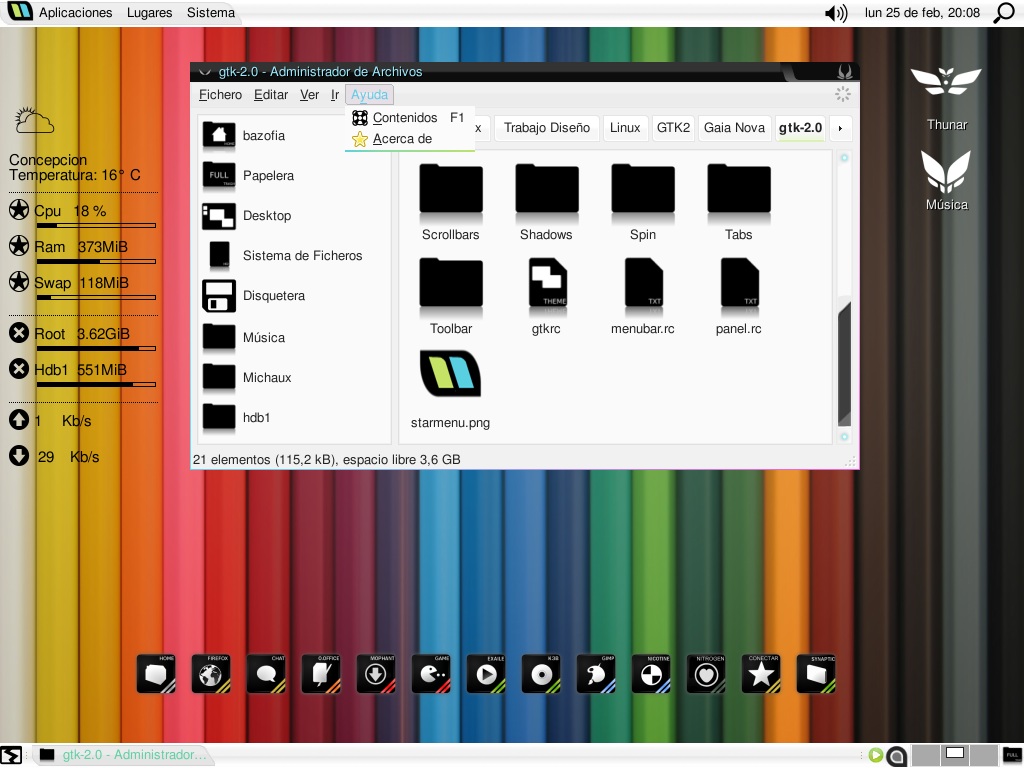Open the Game pacman launcher

pos(431,673)
